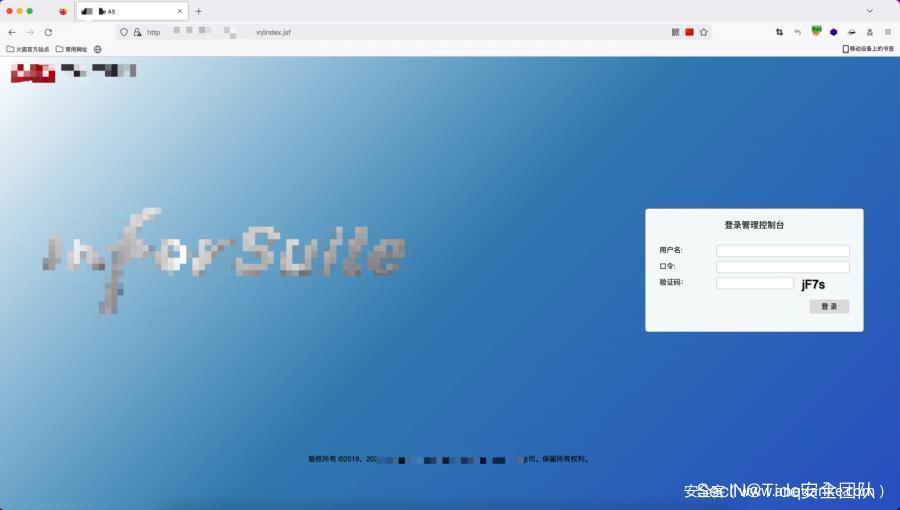Focus the 口令 password field
The width and height of the screenshot is (900, 510).
pyautogui.click(x=782, y=267)
